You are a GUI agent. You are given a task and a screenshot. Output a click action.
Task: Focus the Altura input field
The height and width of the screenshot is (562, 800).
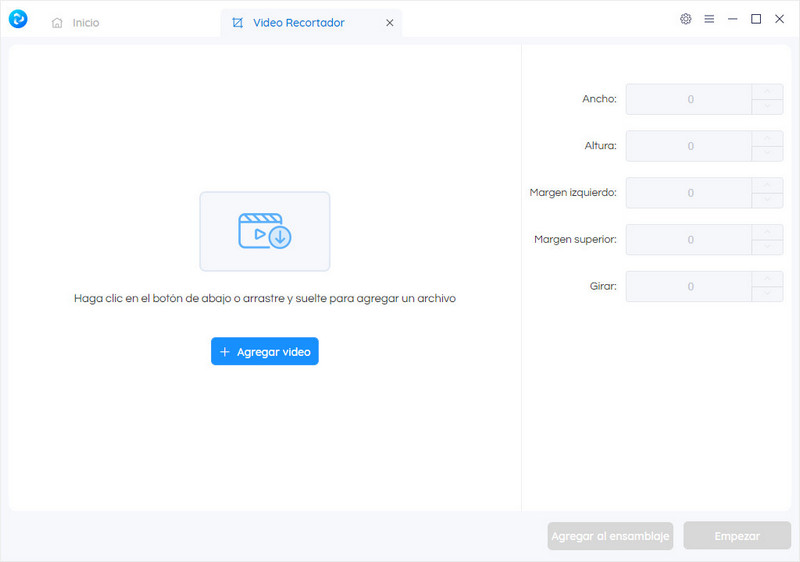(689, 146)
